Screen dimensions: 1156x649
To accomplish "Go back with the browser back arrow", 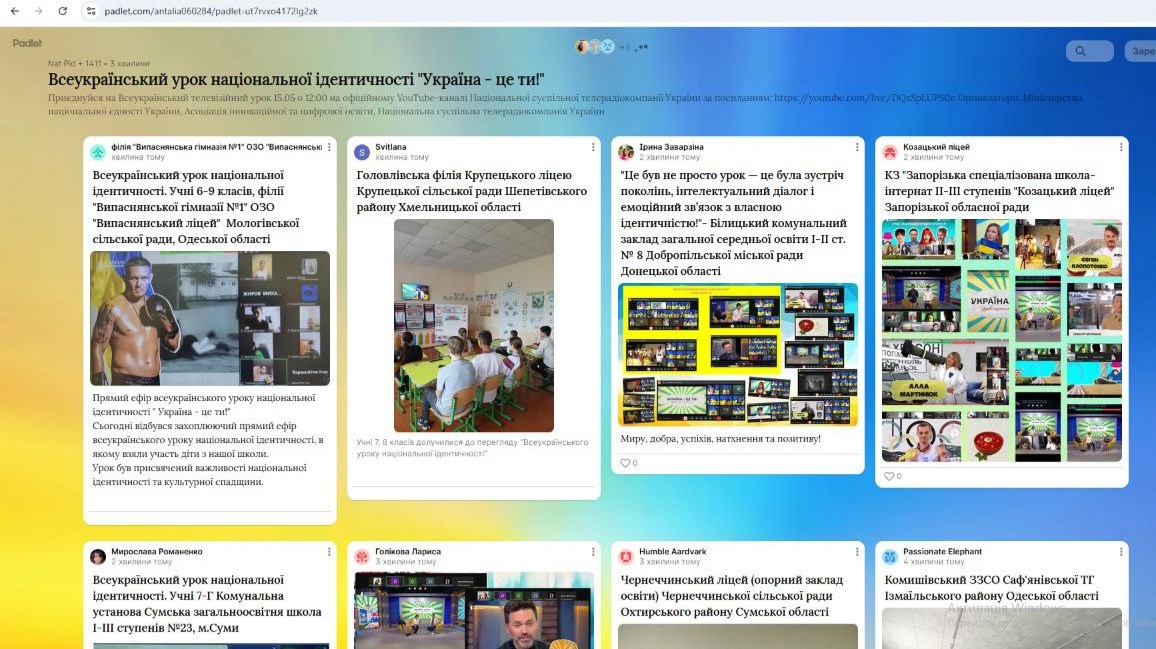I will point(14,11).
